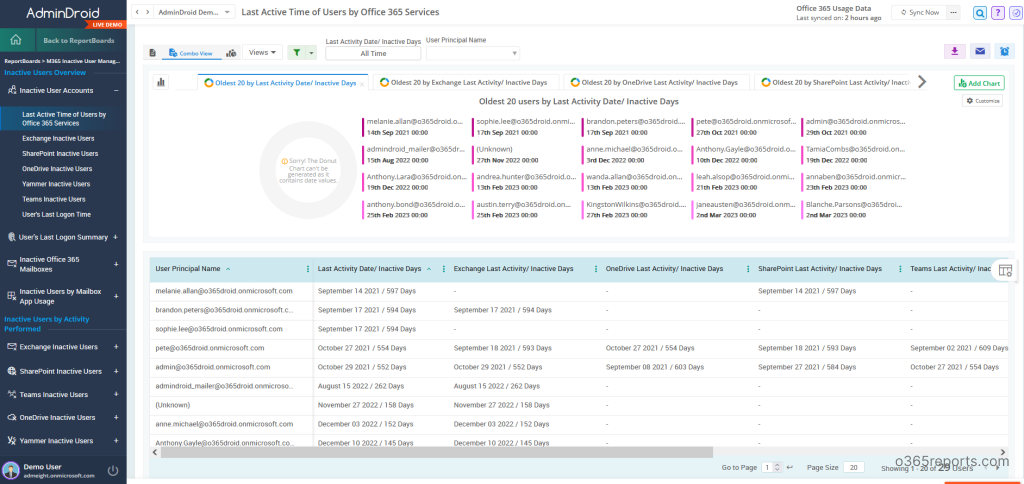Click the Sync Now button
The height and width of the screenshot is (484, 1024).
pyautogui.click(x=919, y=12)
